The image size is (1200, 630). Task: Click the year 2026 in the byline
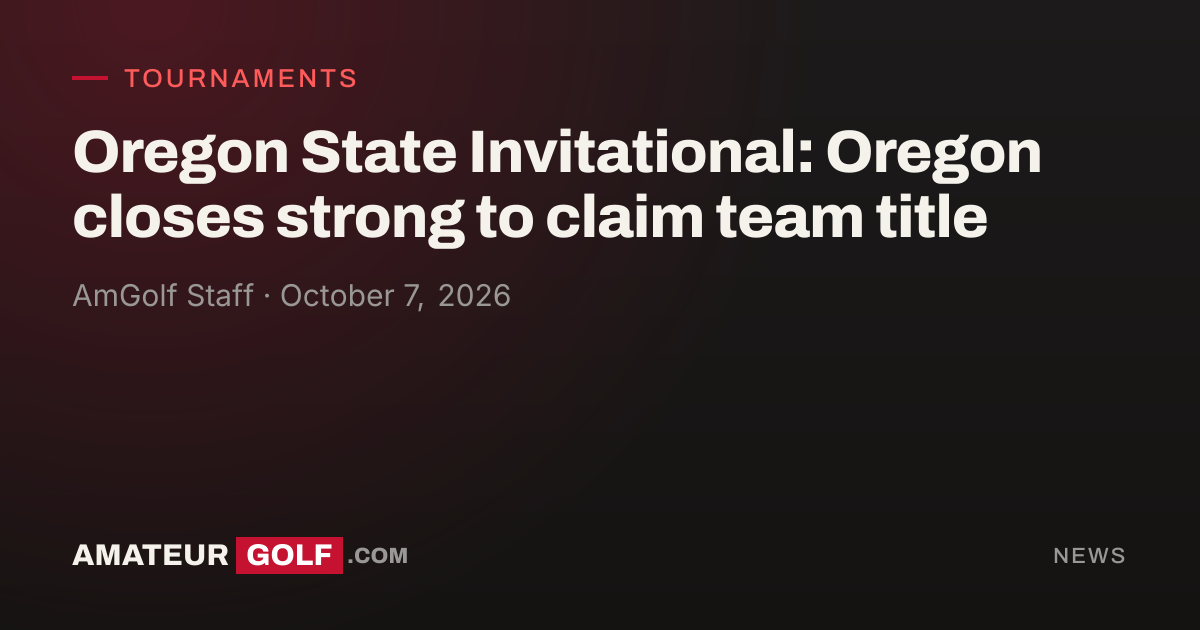point(474,296)
